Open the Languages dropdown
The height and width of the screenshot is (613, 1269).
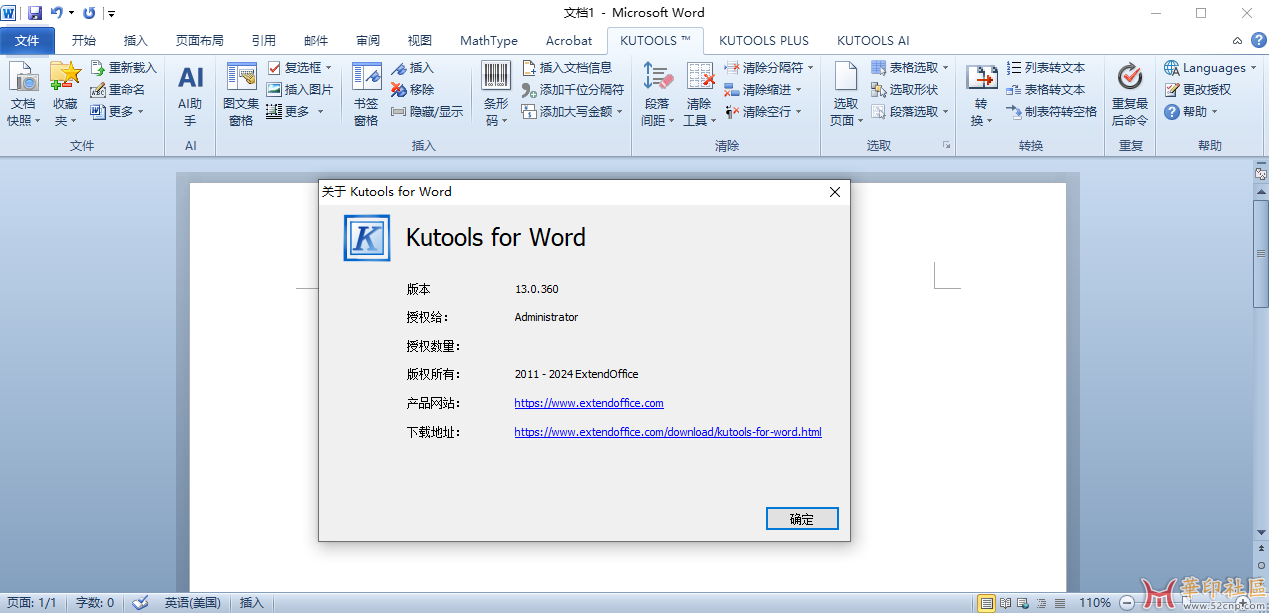coord(1210,68)
